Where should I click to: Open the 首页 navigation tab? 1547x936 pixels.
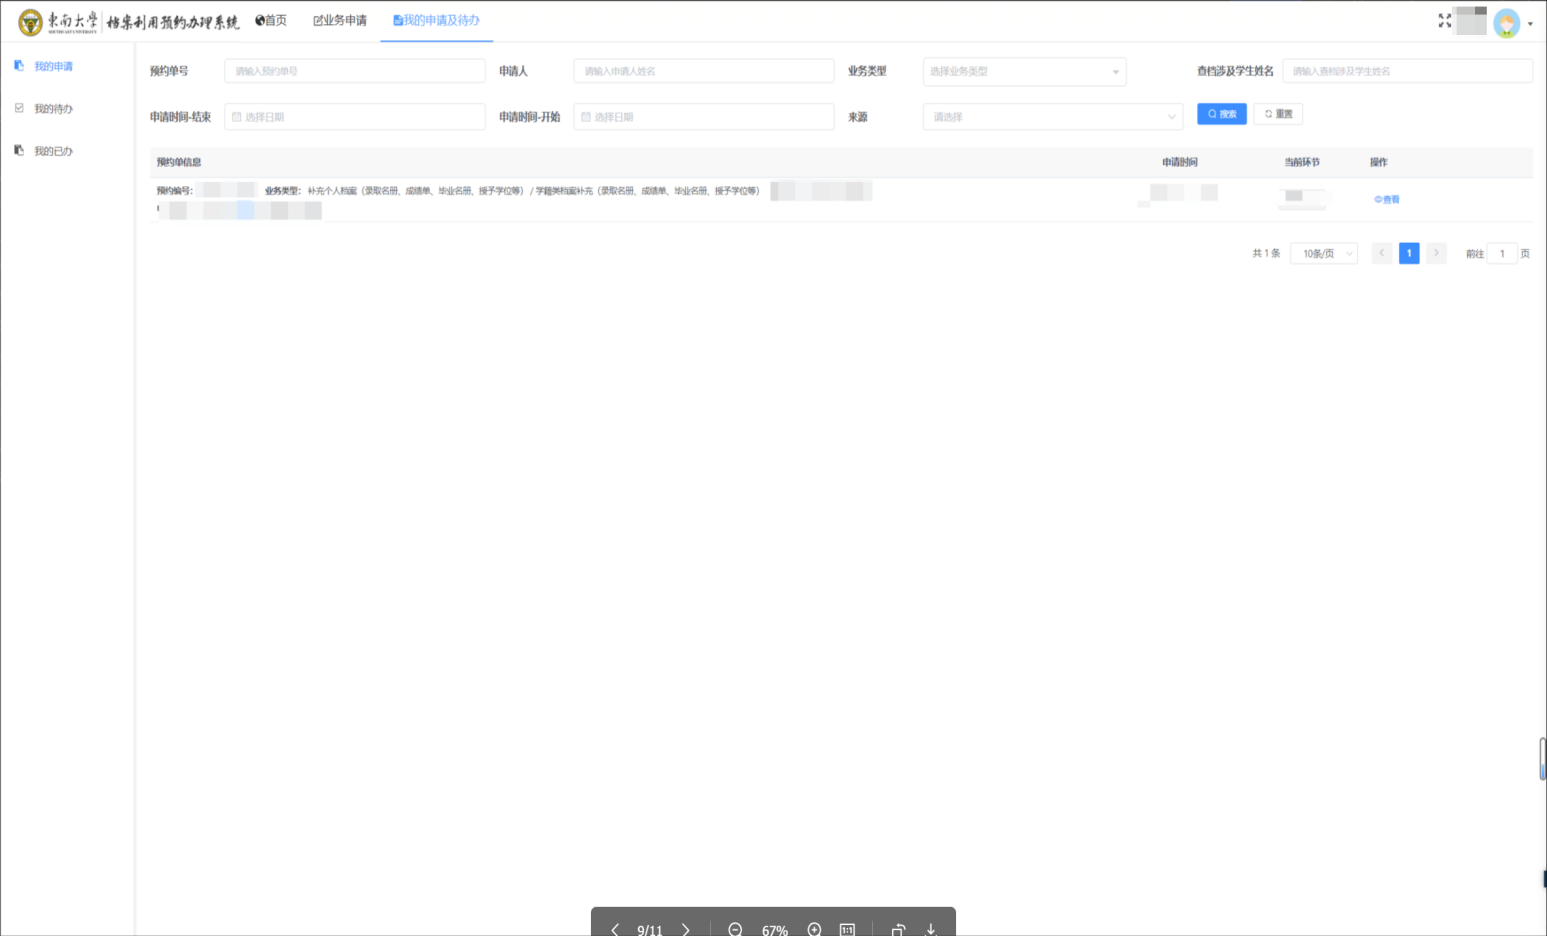click(271, 20)
